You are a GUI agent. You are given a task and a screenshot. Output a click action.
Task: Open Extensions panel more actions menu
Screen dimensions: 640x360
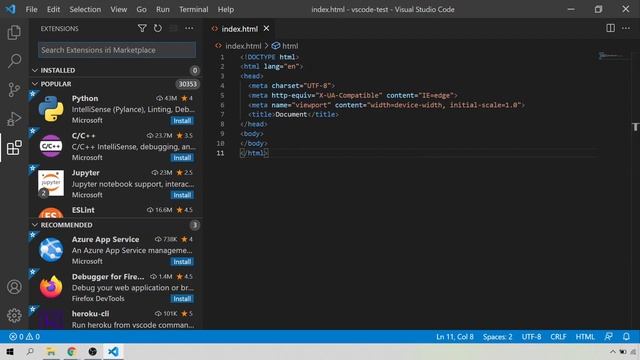click(189, 28)
